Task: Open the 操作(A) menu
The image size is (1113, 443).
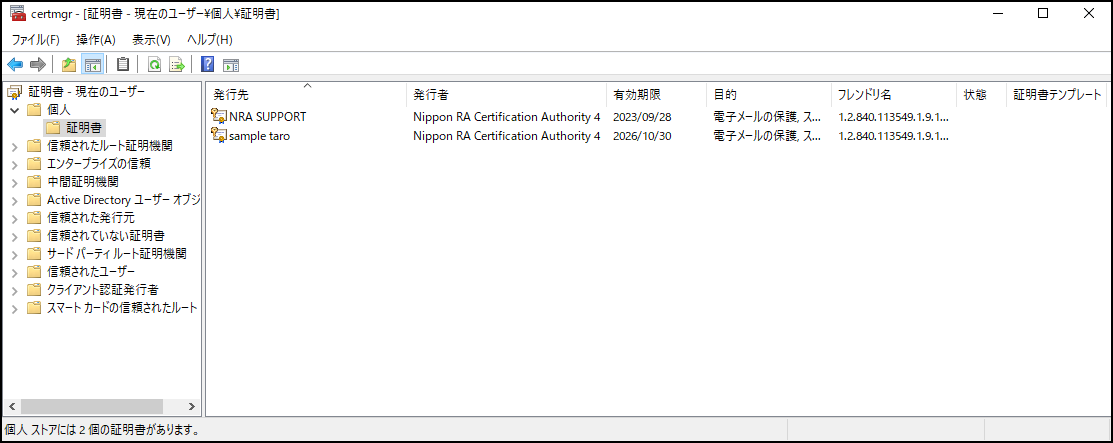Action: 96,39
